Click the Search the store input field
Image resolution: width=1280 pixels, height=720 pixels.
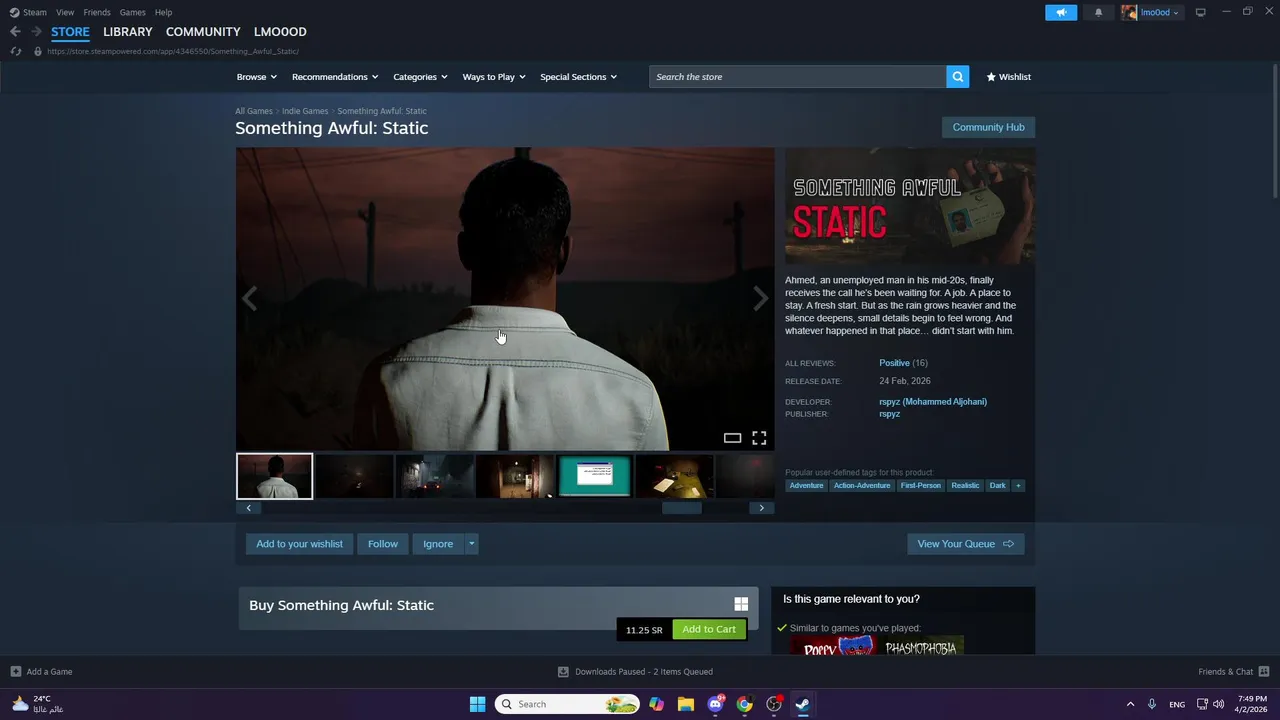coord(798,77)
